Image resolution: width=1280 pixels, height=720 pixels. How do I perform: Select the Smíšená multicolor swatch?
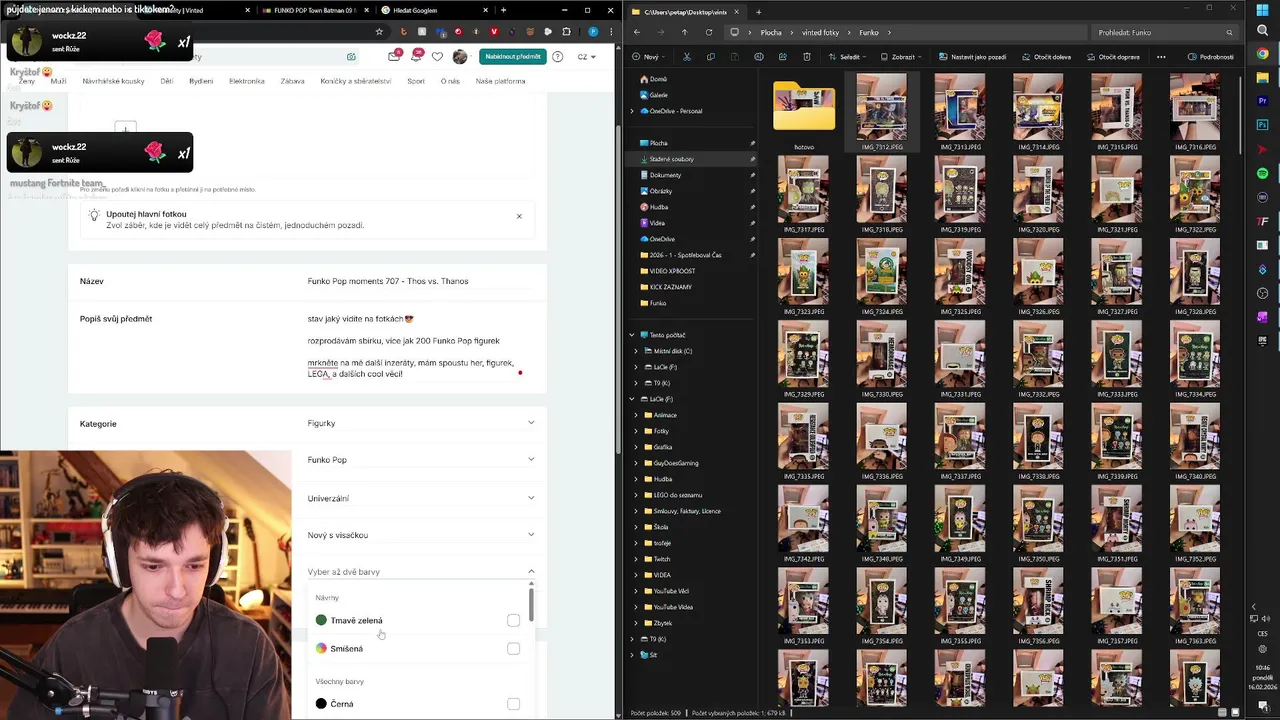[321, 648]
